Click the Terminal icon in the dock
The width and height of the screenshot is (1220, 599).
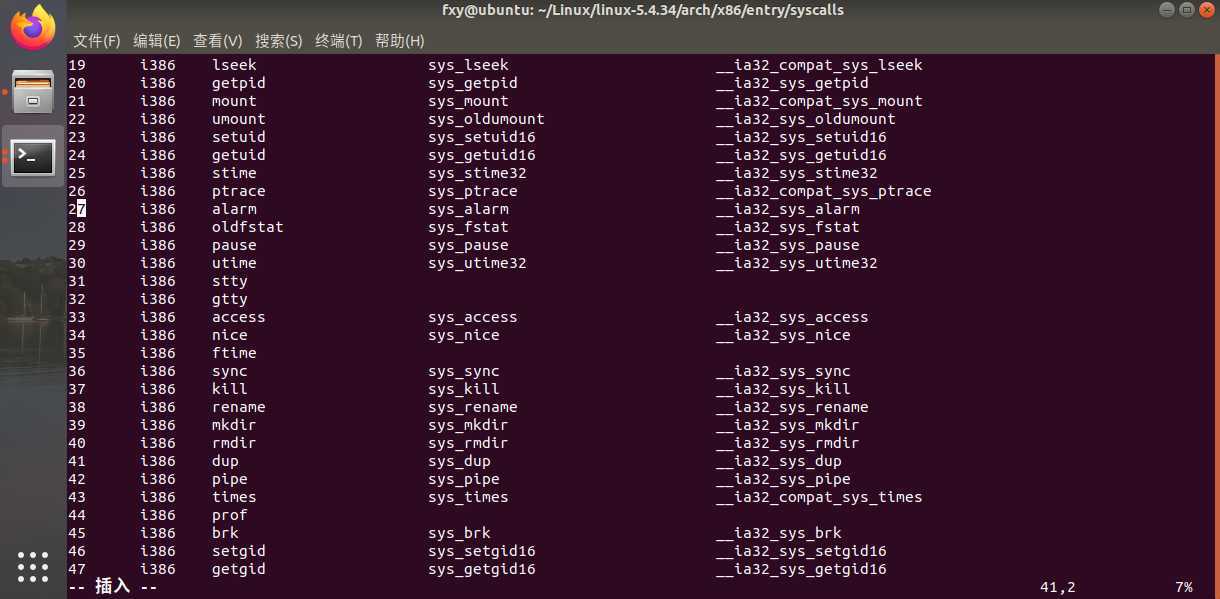click(33, 156)
